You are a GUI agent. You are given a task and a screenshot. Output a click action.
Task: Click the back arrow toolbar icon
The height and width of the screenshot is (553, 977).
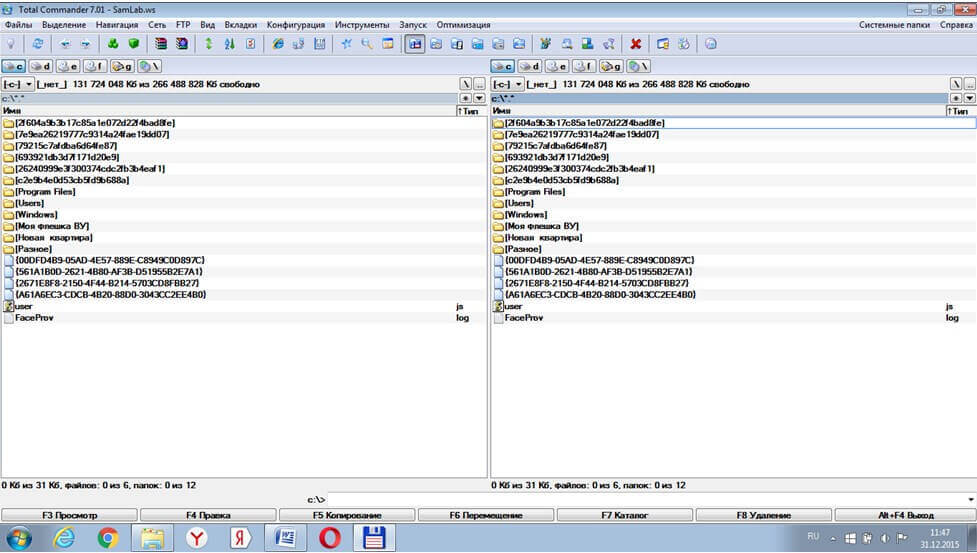pyautogui.click(x=65, y=44)
